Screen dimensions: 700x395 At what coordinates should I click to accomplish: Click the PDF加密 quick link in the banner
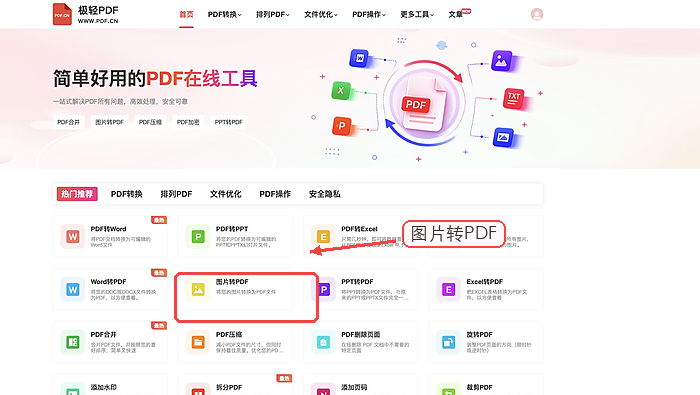point(188,122)
